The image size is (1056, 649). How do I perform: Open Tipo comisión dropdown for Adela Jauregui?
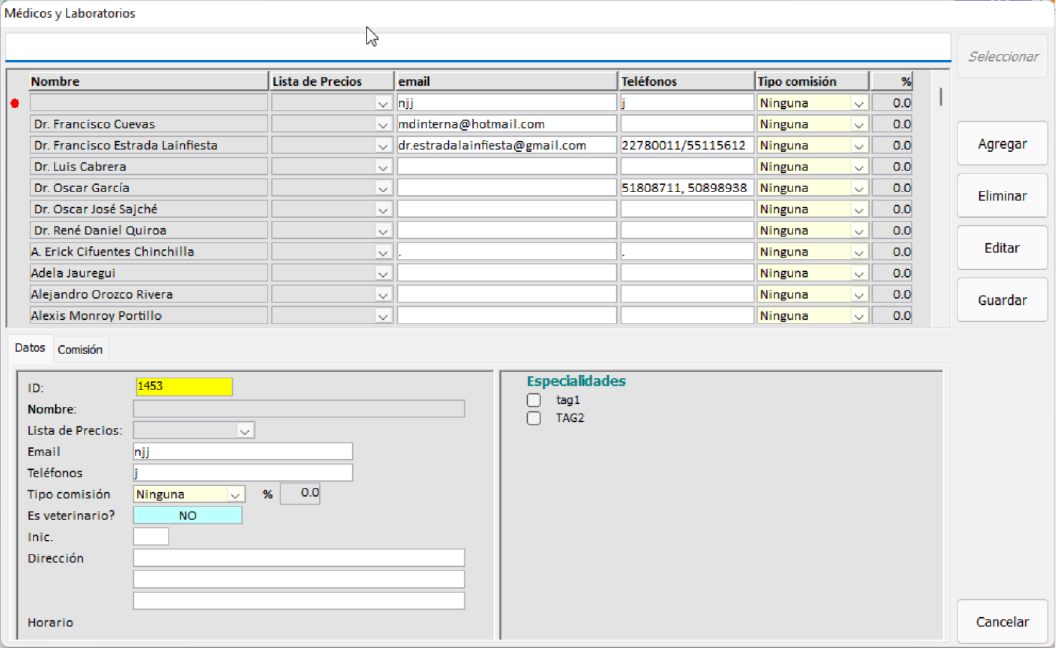(859, 273)
